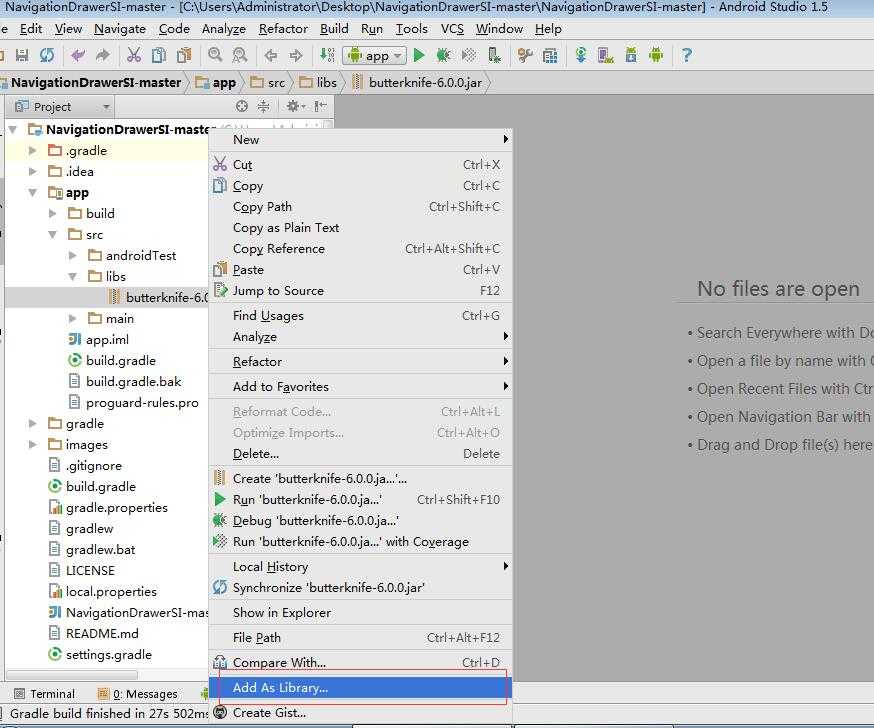Open the Terminal tool window tab
874x728 pixels.
pyautogui.click(x=45, y=693)
